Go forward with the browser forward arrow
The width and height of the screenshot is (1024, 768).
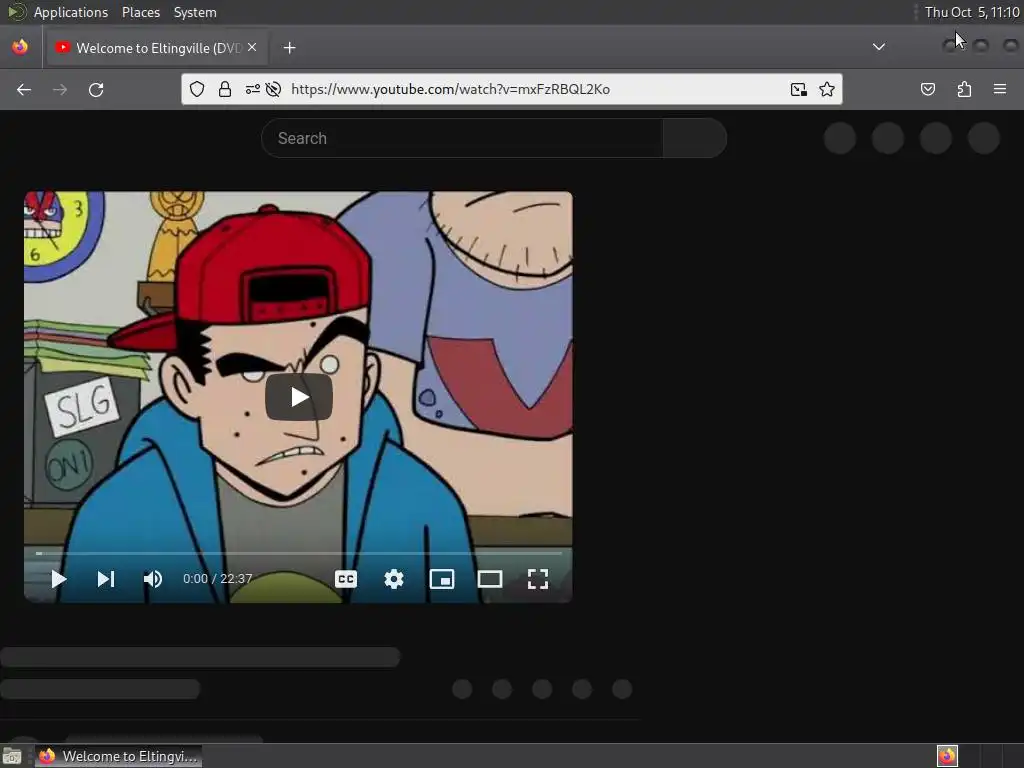59,89
